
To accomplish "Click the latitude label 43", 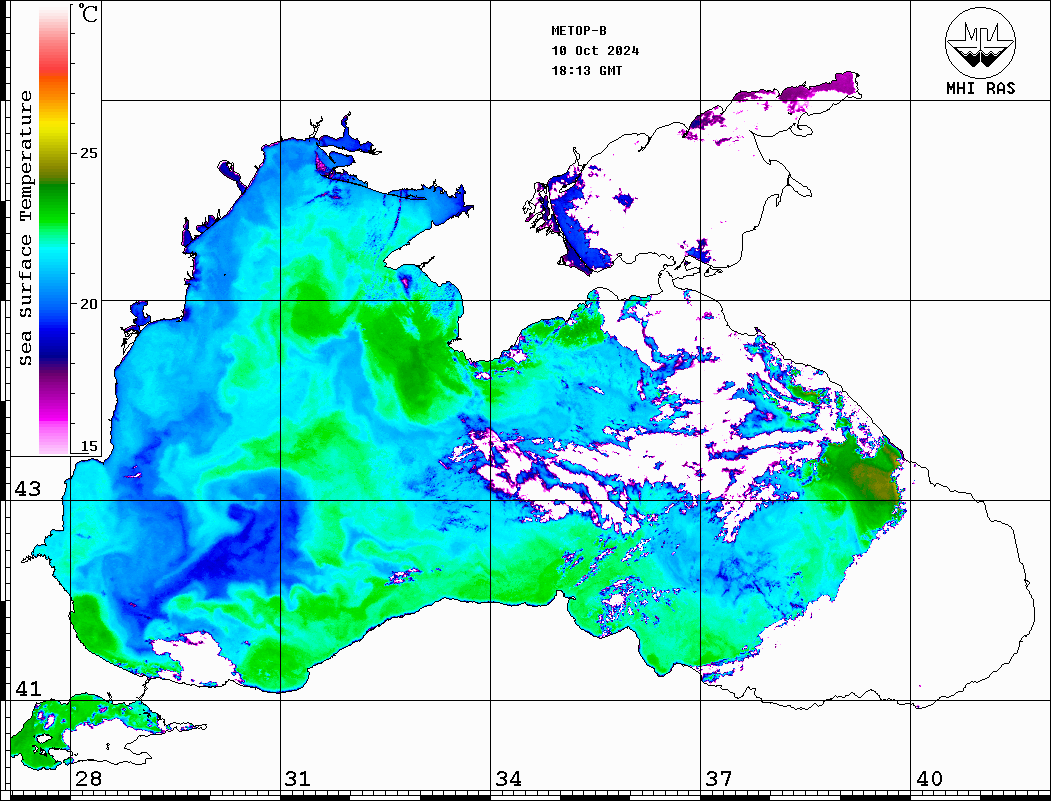I will coord(27,489).
